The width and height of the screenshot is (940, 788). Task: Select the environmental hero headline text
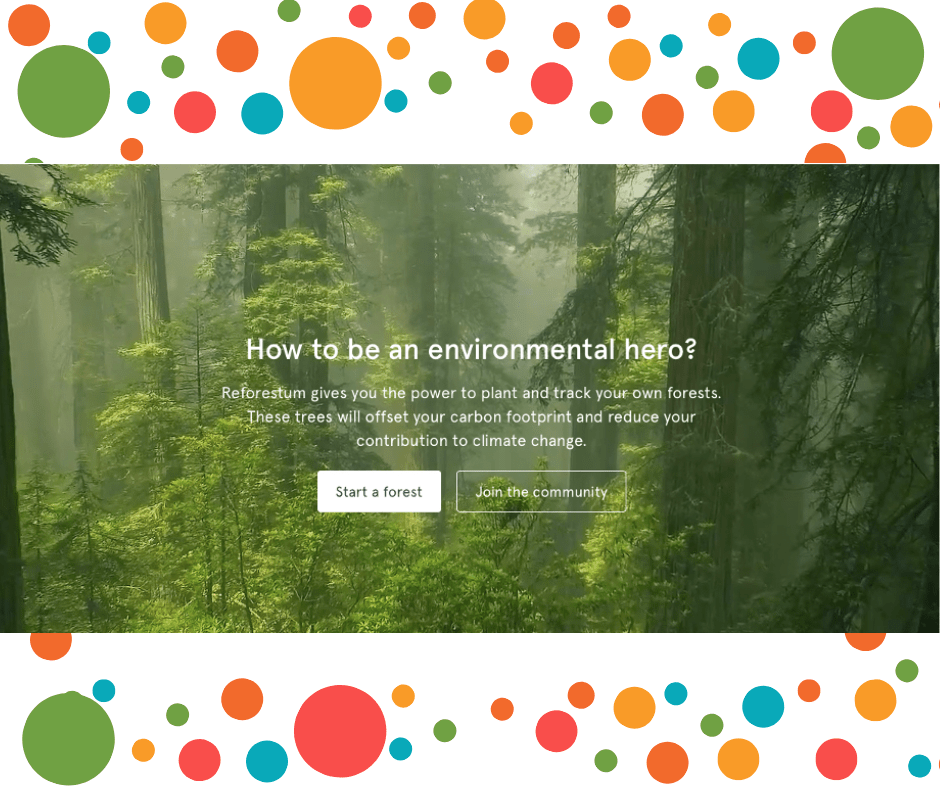tap(470, 350)
